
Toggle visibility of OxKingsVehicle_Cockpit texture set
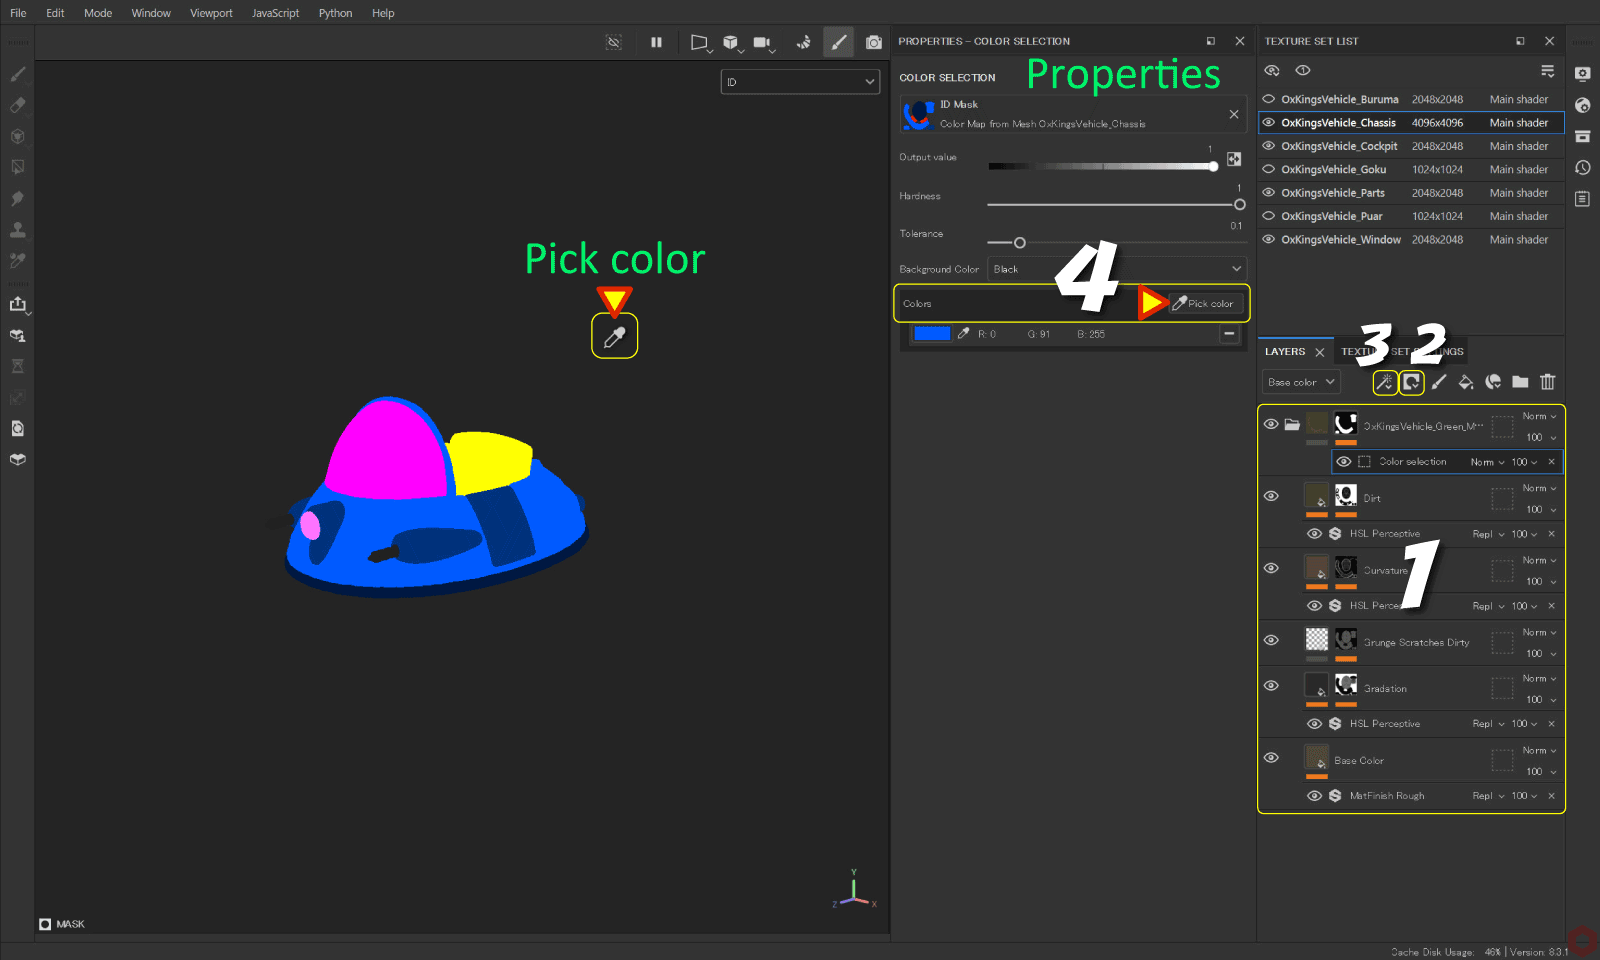pos(1269,146)
